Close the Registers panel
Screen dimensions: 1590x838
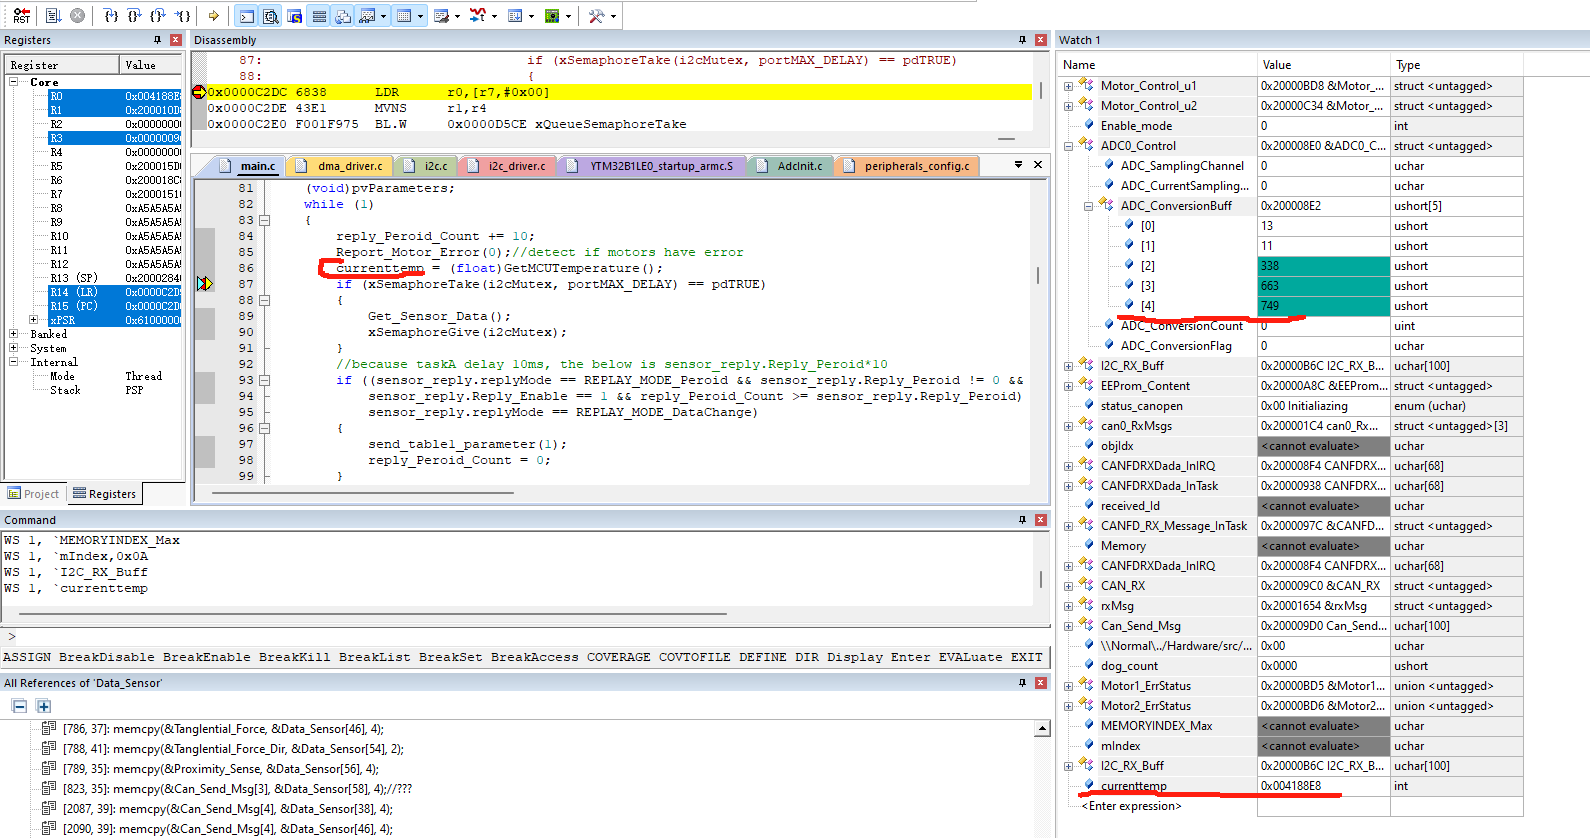click(176, 40)
